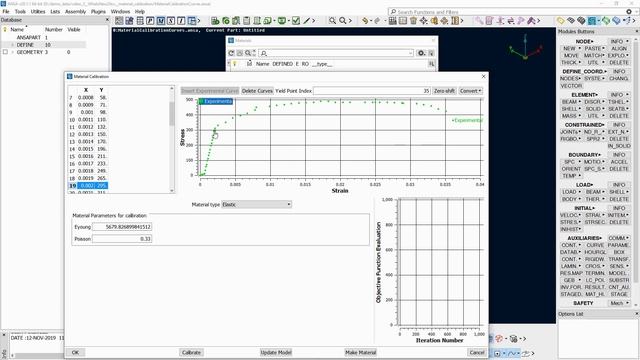
Task: Open the Assembly menu
Action: [x=76, y=11]
